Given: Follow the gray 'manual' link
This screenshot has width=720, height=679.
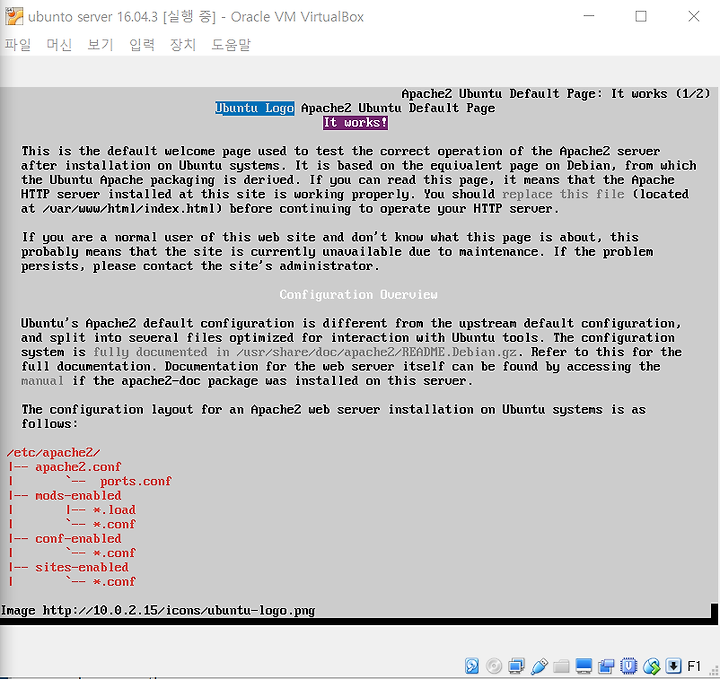Looking at the screenshot, I should coord(42,381).
